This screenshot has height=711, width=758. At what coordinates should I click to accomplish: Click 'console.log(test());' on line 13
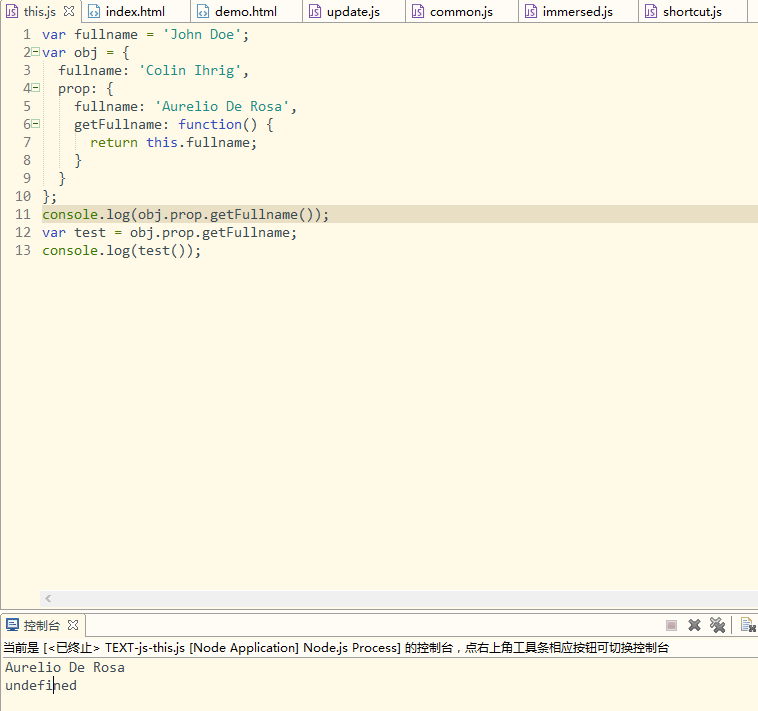coord(121,250)
